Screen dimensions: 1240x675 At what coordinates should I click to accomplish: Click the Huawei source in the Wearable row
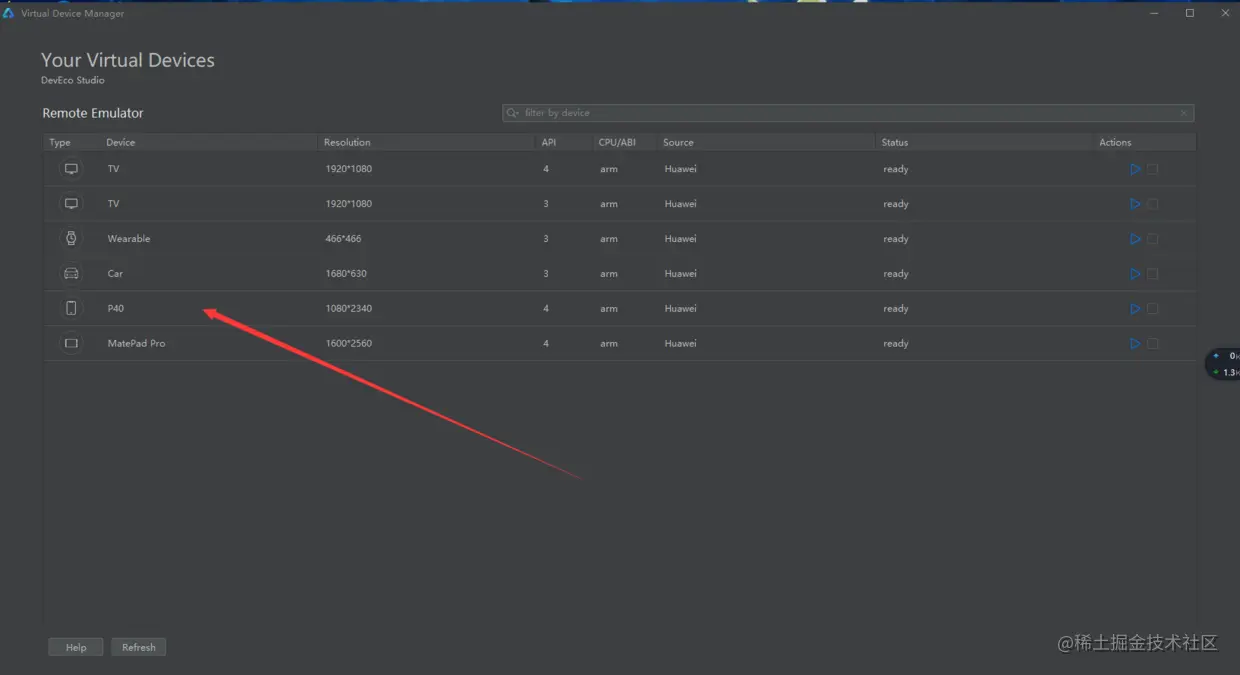pos(680,239)
